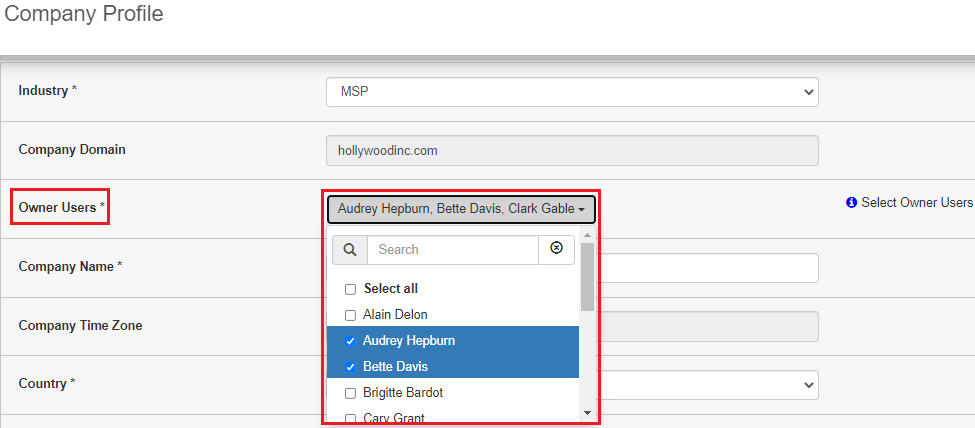Click the owner list scrollbar thumb
This screenshot has width=975, height=428.
pos(587,275)
